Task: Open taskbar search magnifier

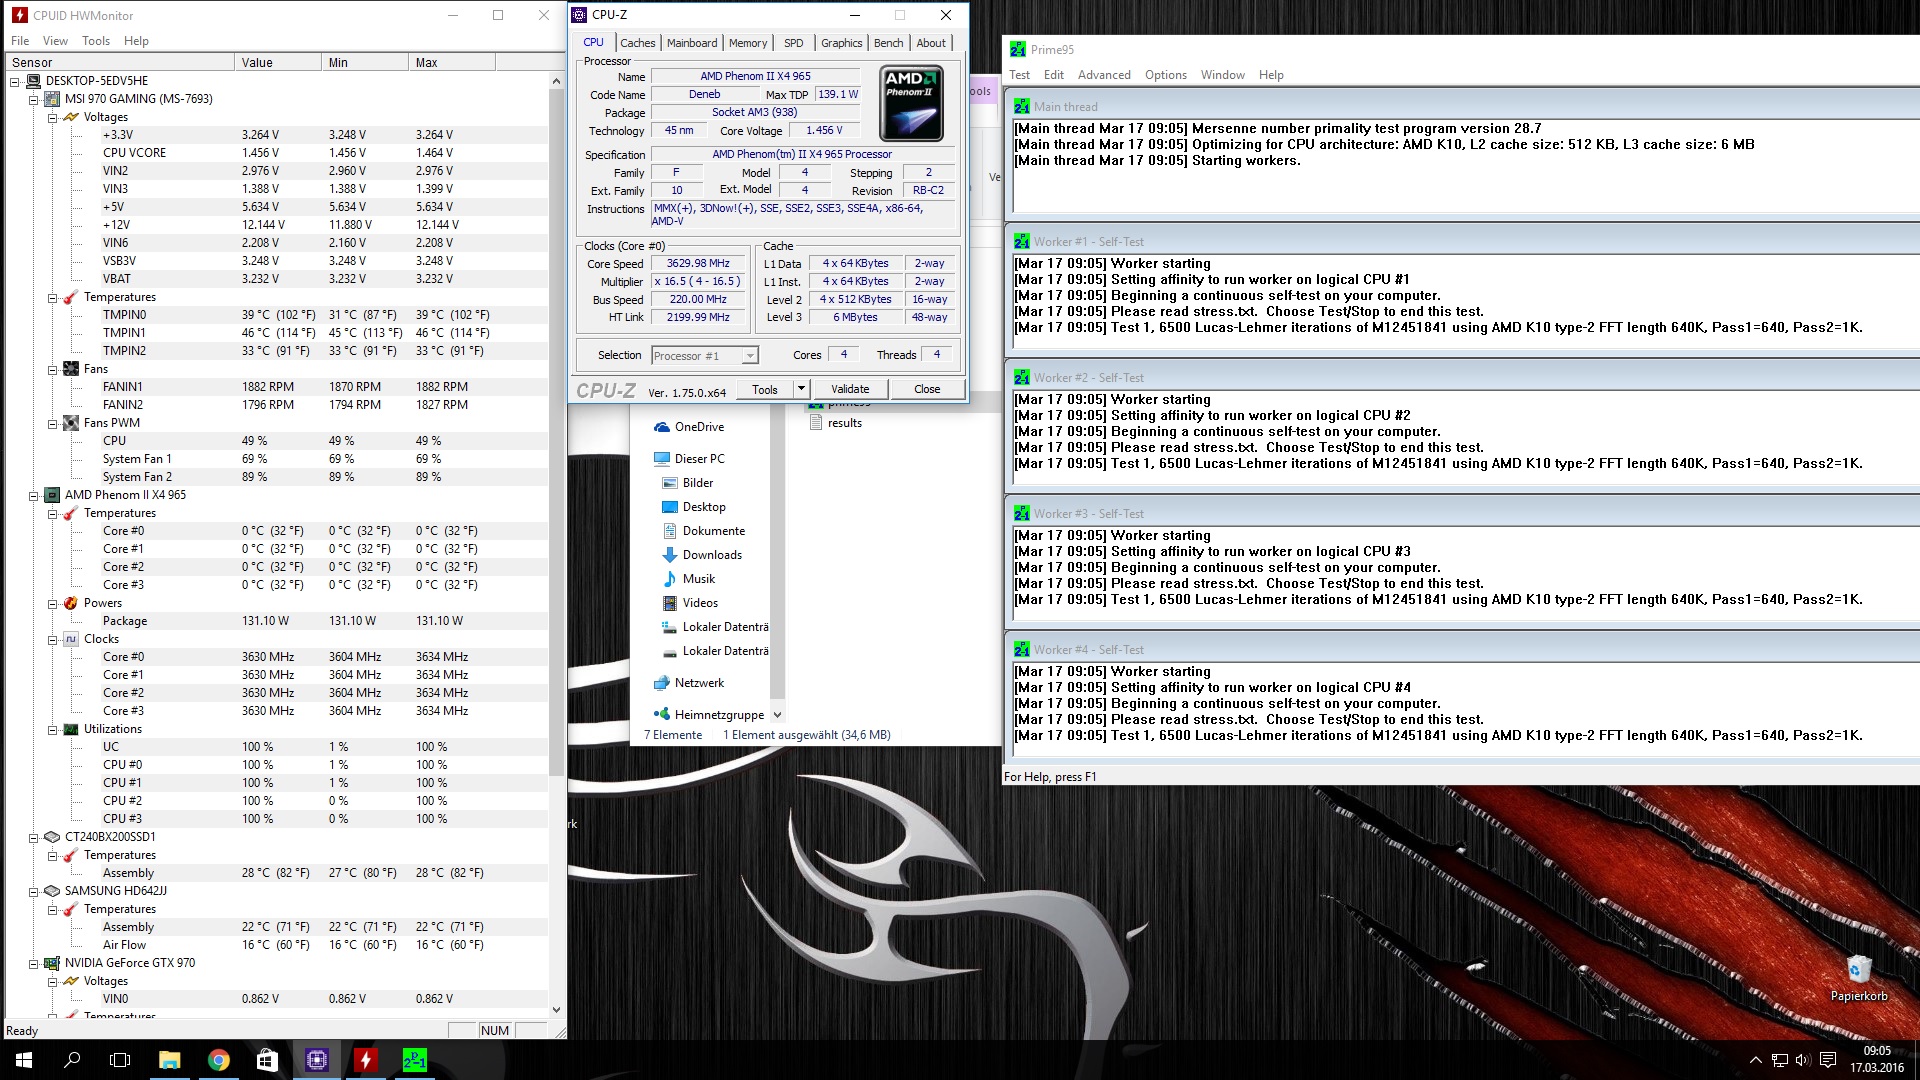Action: click(x=72, y=1060)
